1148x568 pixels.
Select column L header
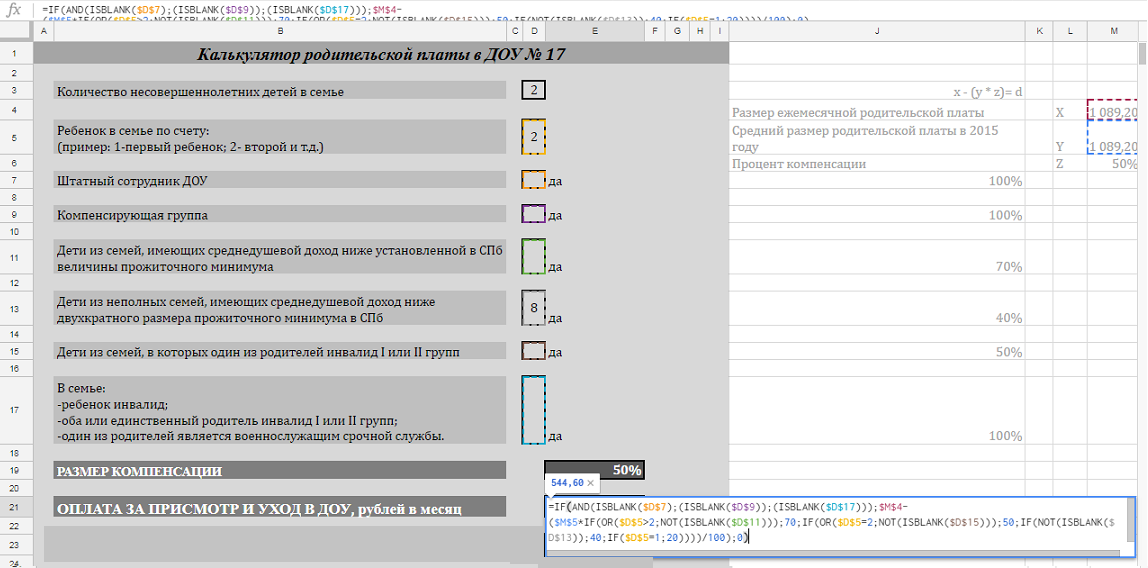[x=1070, y=31]
